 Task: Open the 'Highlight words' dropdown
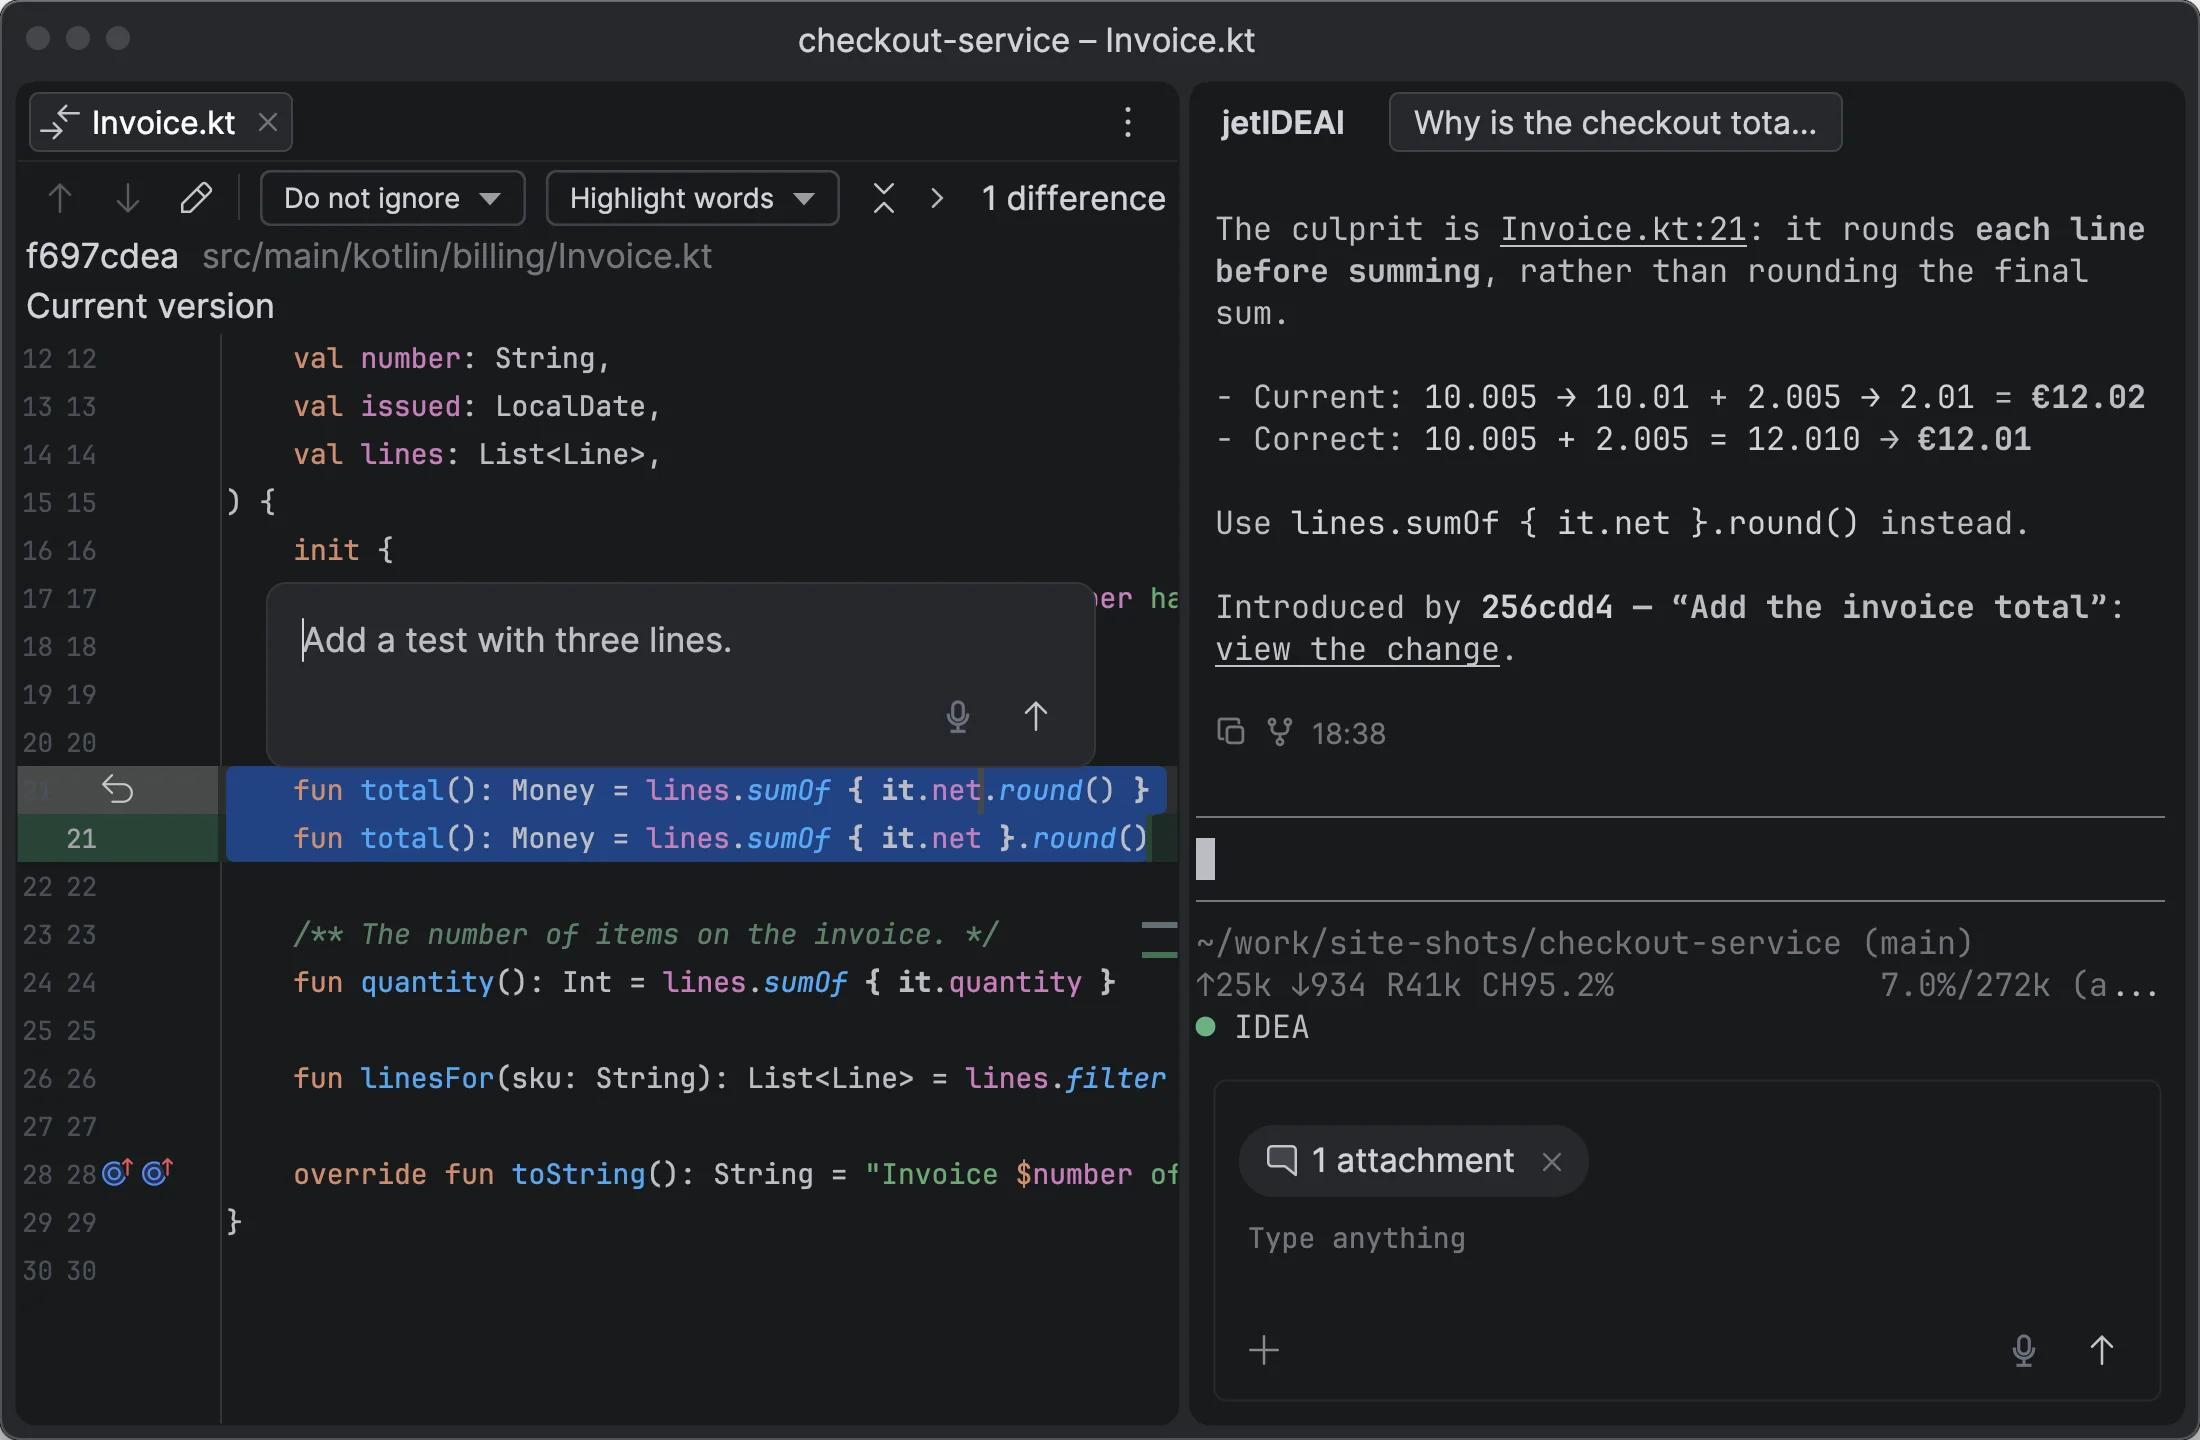coord(692,198)
